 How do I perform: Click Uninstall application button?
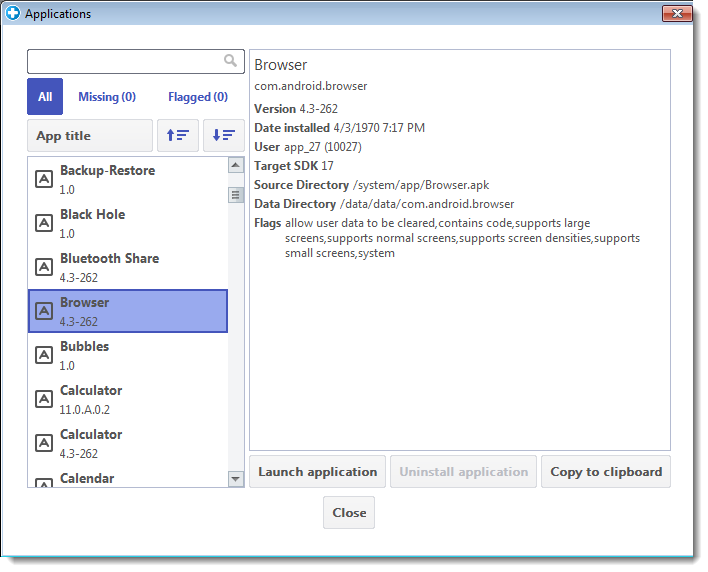coord(463,472)
